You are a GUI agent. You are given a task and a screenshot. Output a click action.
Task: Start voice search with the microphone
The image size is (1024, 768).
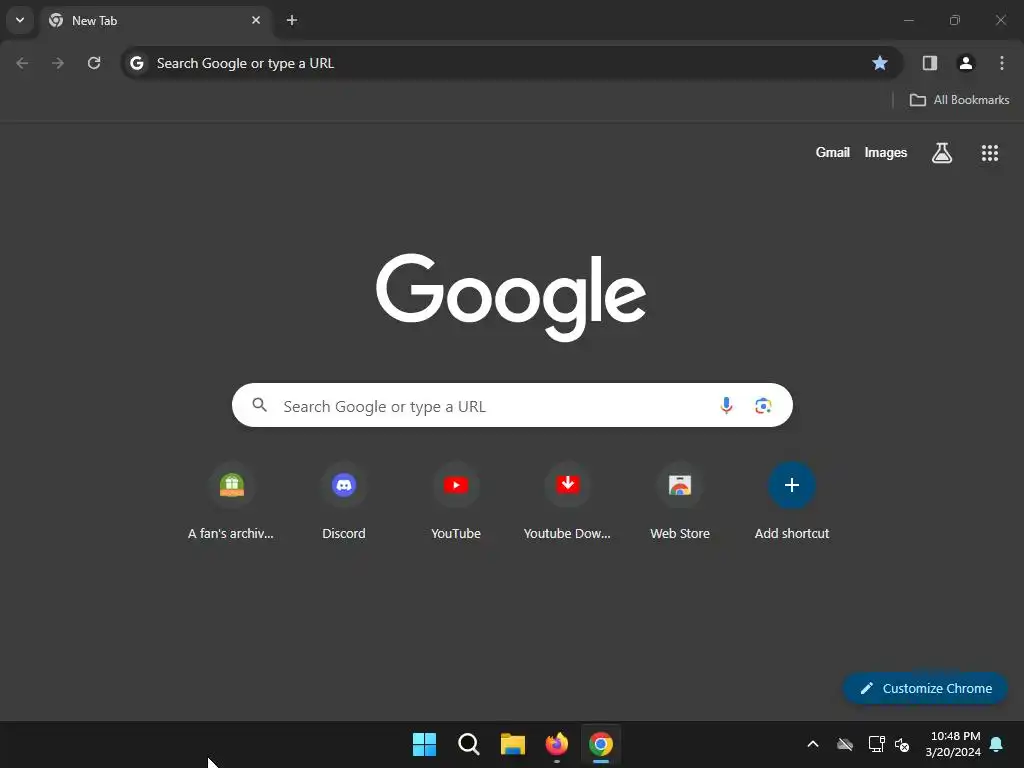(x=726, y=406)
